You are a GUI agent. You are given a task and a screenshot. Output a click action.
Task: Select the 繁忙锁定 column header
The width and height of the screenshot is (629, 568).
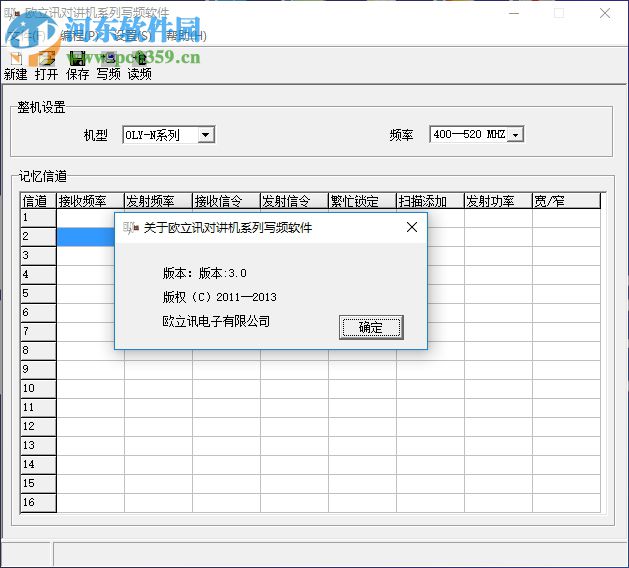363,201
